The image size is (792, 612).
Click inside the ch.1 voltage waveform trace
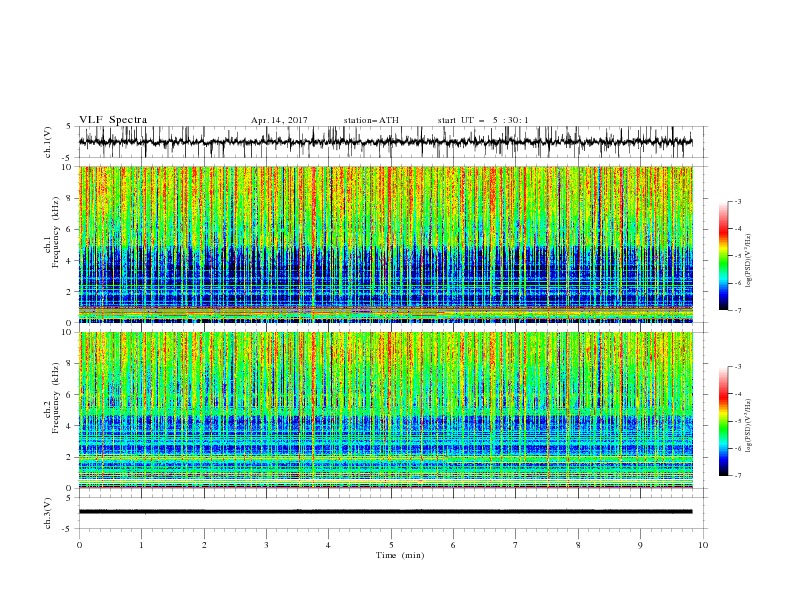[x=385, y=142]
